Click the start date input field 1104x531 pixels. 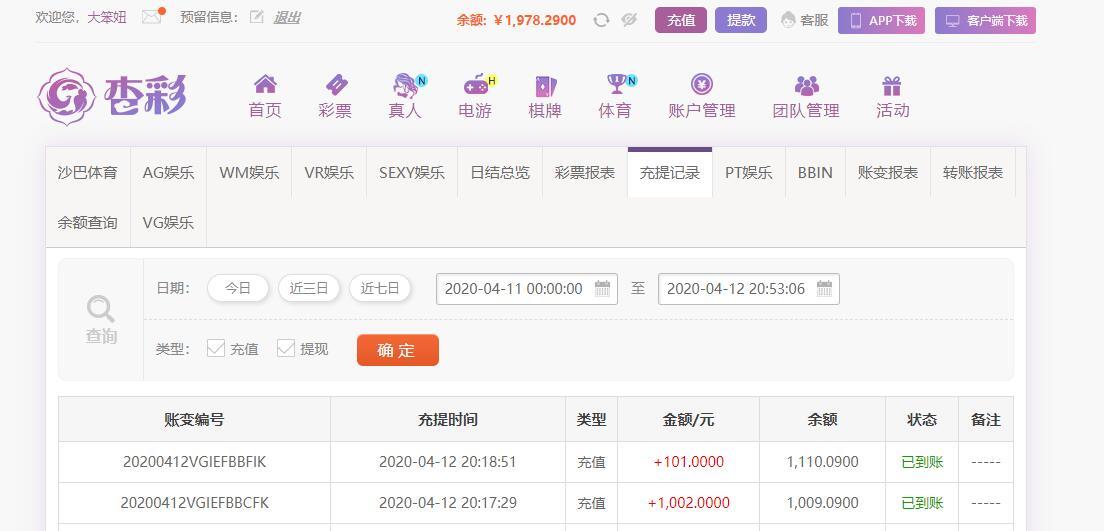pyautogui.click(x=527, y=289)
